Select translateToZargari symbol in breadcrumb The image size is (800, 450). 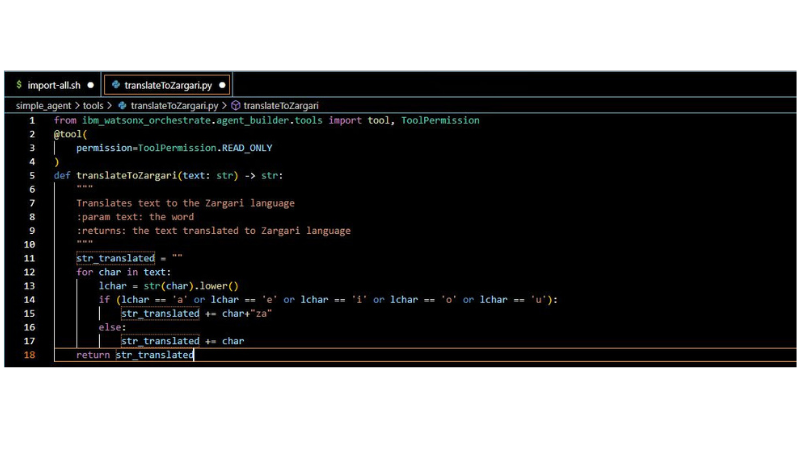[281, 105]
